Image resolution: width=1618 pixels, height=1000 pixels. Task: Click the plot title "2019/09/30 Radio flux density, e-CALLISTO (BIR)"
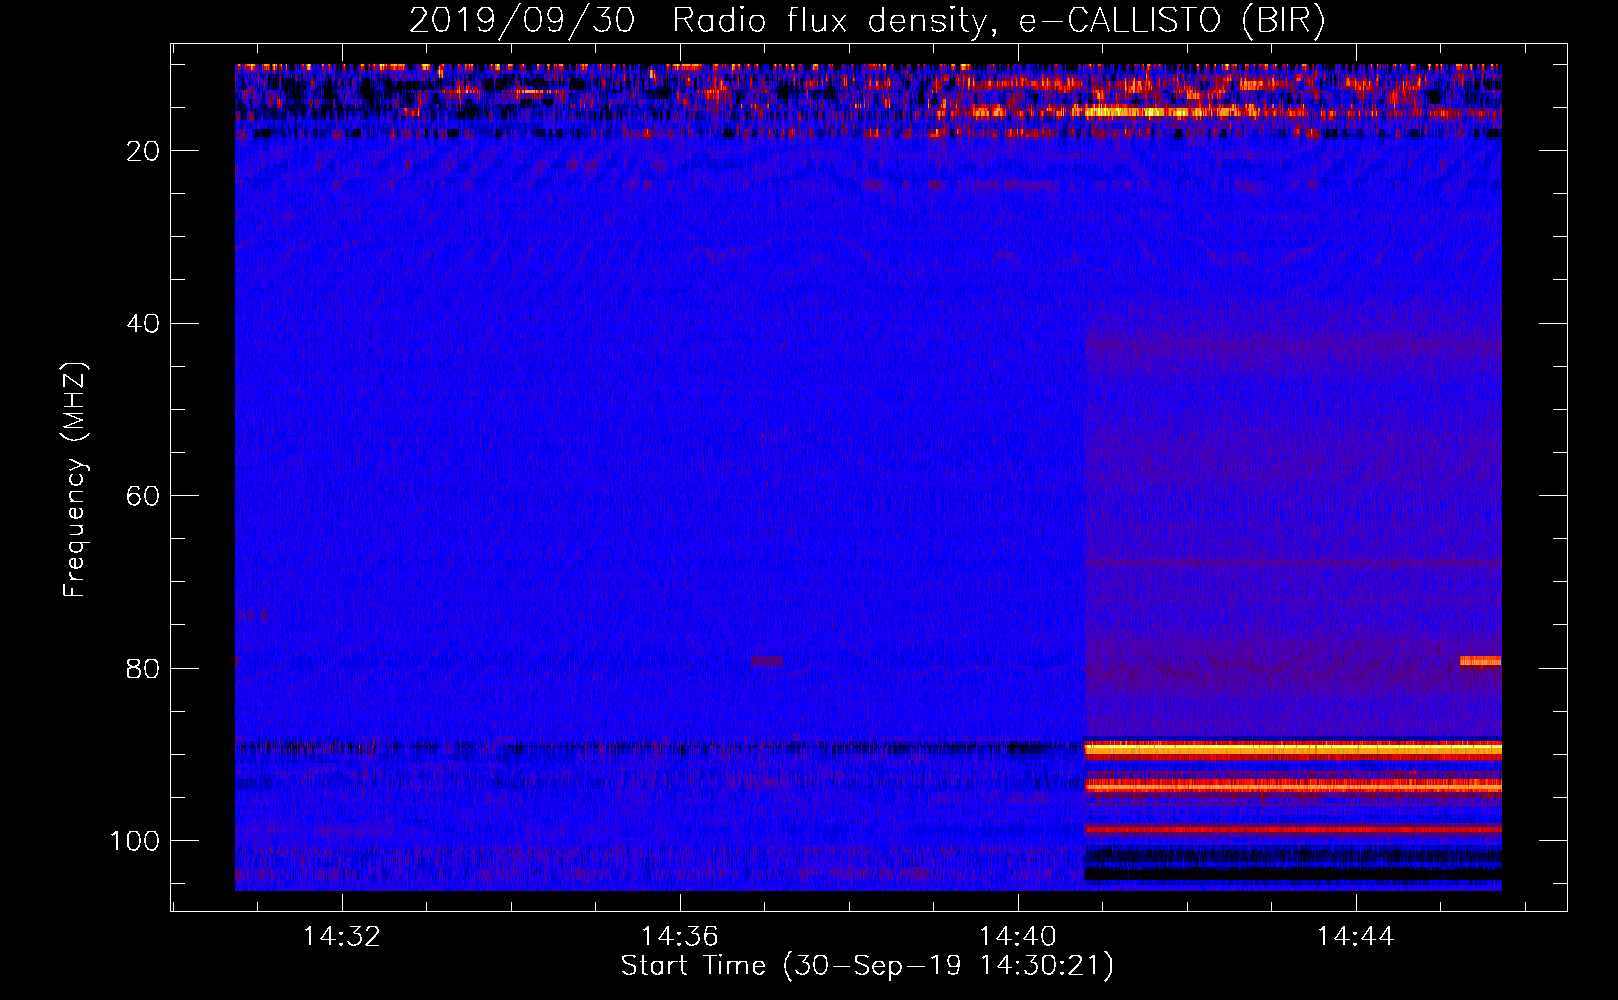click(x=867, y=21)
